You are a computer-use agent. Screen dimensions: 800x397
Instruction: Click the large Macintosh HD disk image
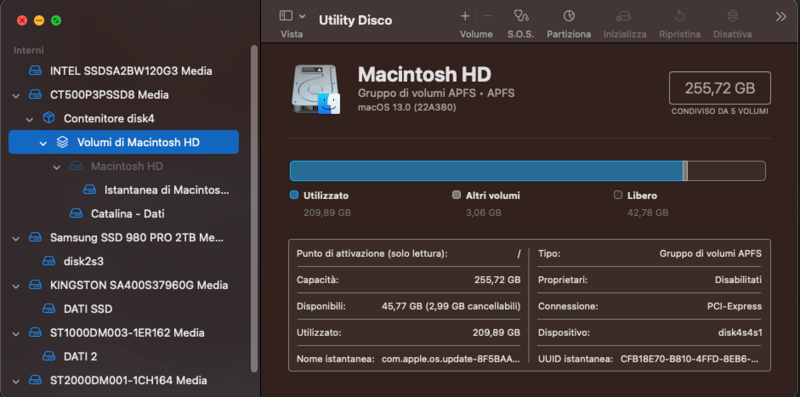316,90
